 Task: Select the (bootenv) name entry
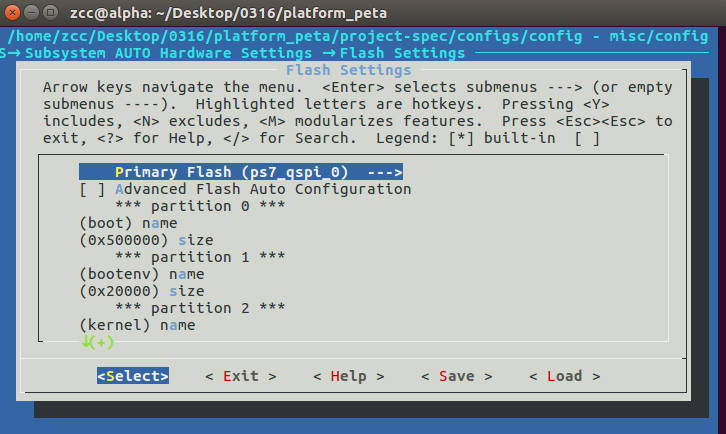click(142, 274)
